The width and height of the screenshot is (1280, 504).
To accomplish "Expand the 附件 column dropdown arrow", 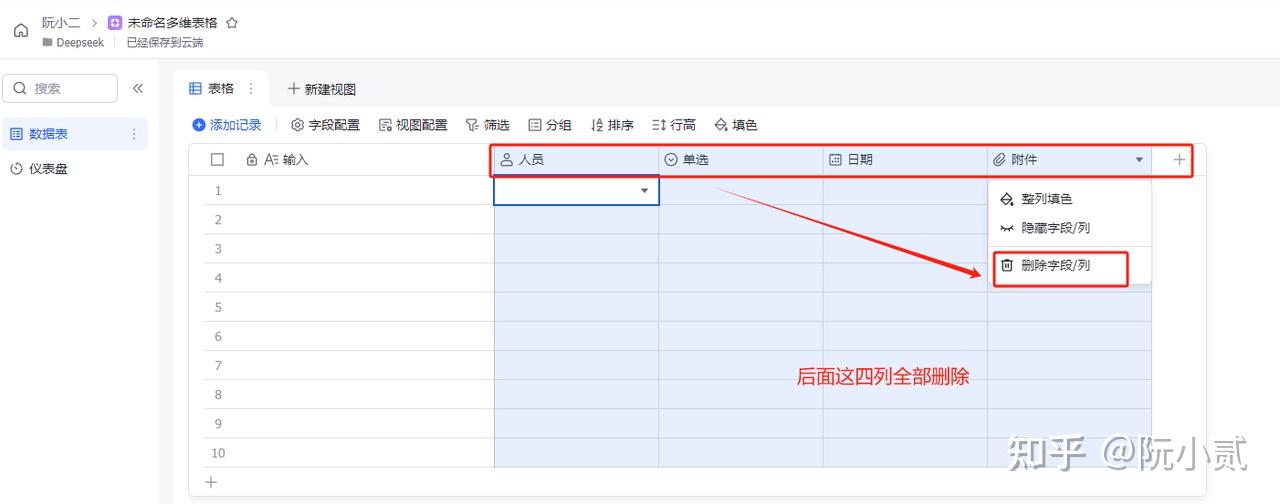I will [1139, 160].
